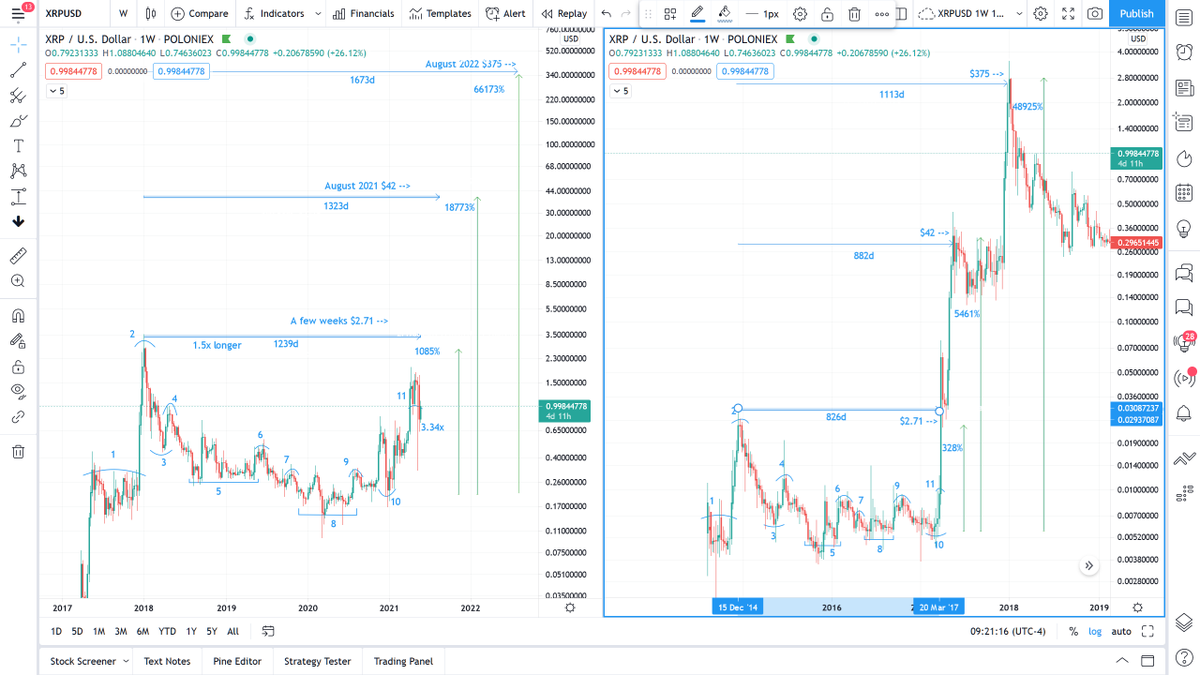The height and width of the screenshot is (675, 1200).
Task: Remove drawings with the left sidebar trash icon
Action: pos(18,452)
